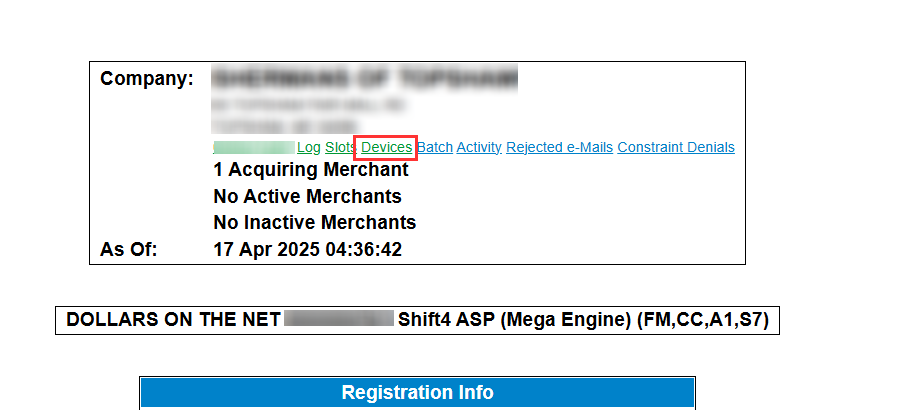The image size is (910, 410).
Task: Click the highlighted Devices link
Action: coord(386,148)
